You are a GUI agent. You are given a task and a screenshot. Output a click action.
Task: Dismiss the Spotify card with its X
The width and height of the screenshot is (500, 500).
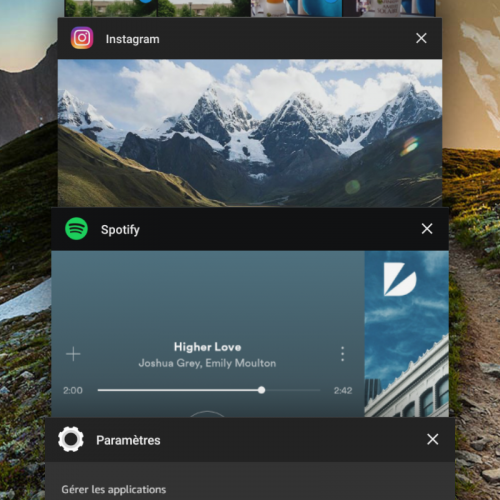427,229
